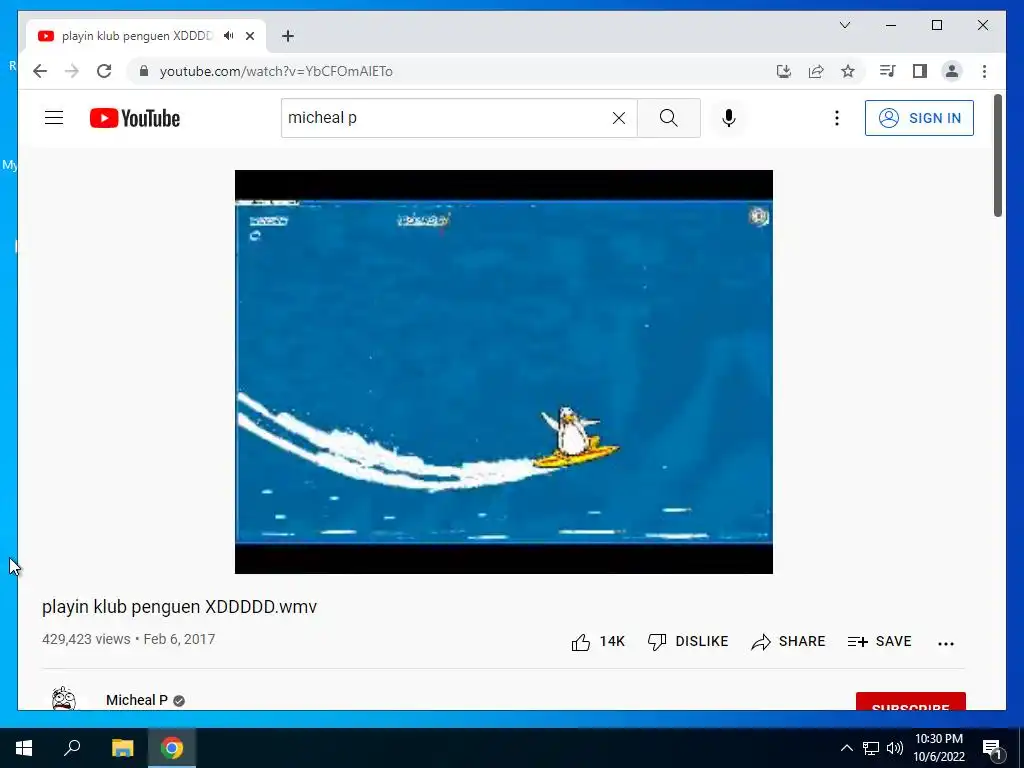Click the page vertical scrollbar thumb
1024x768 pixels.
tap(997, 155)
